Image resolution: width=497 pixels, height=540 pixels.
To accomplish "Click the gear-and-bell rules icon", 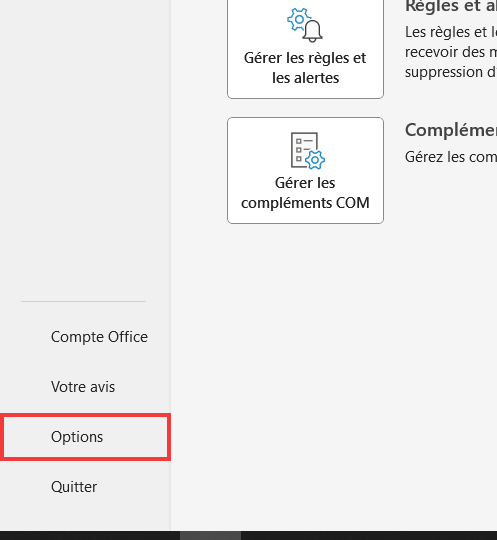I will pos(305,25).
